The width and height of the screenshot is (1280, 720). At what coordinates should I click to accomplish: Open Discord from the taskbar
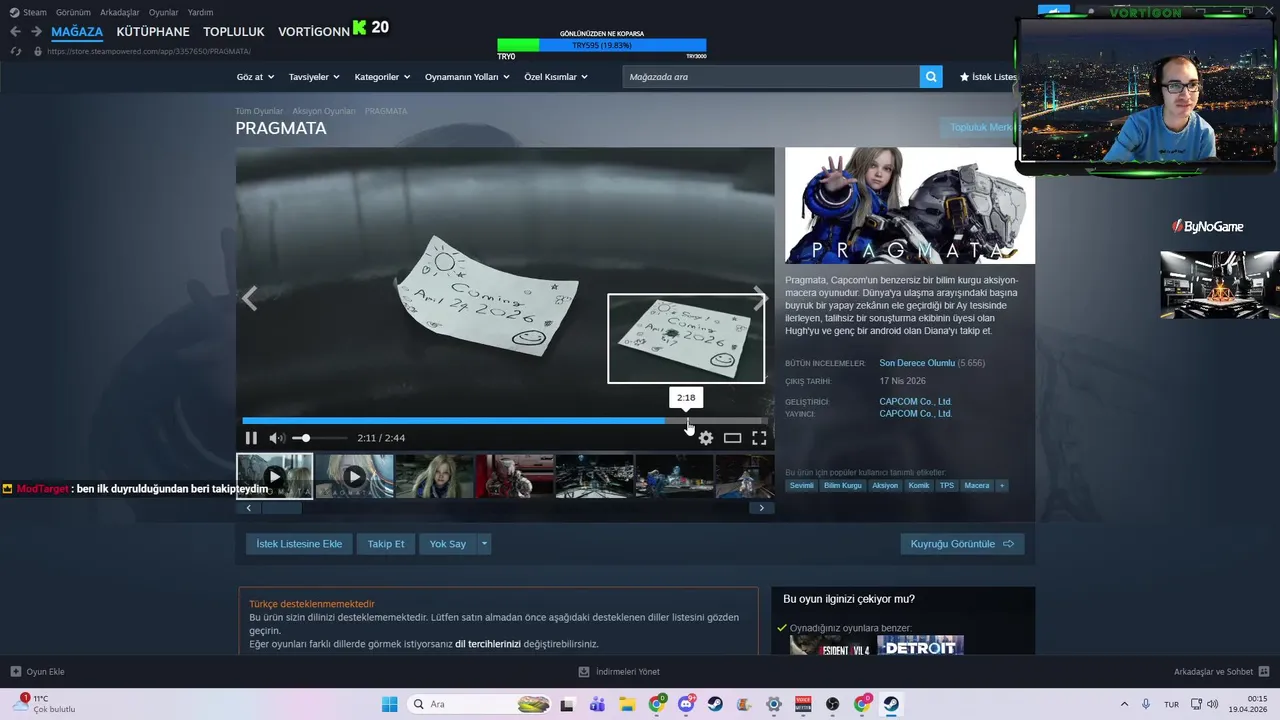686,704
